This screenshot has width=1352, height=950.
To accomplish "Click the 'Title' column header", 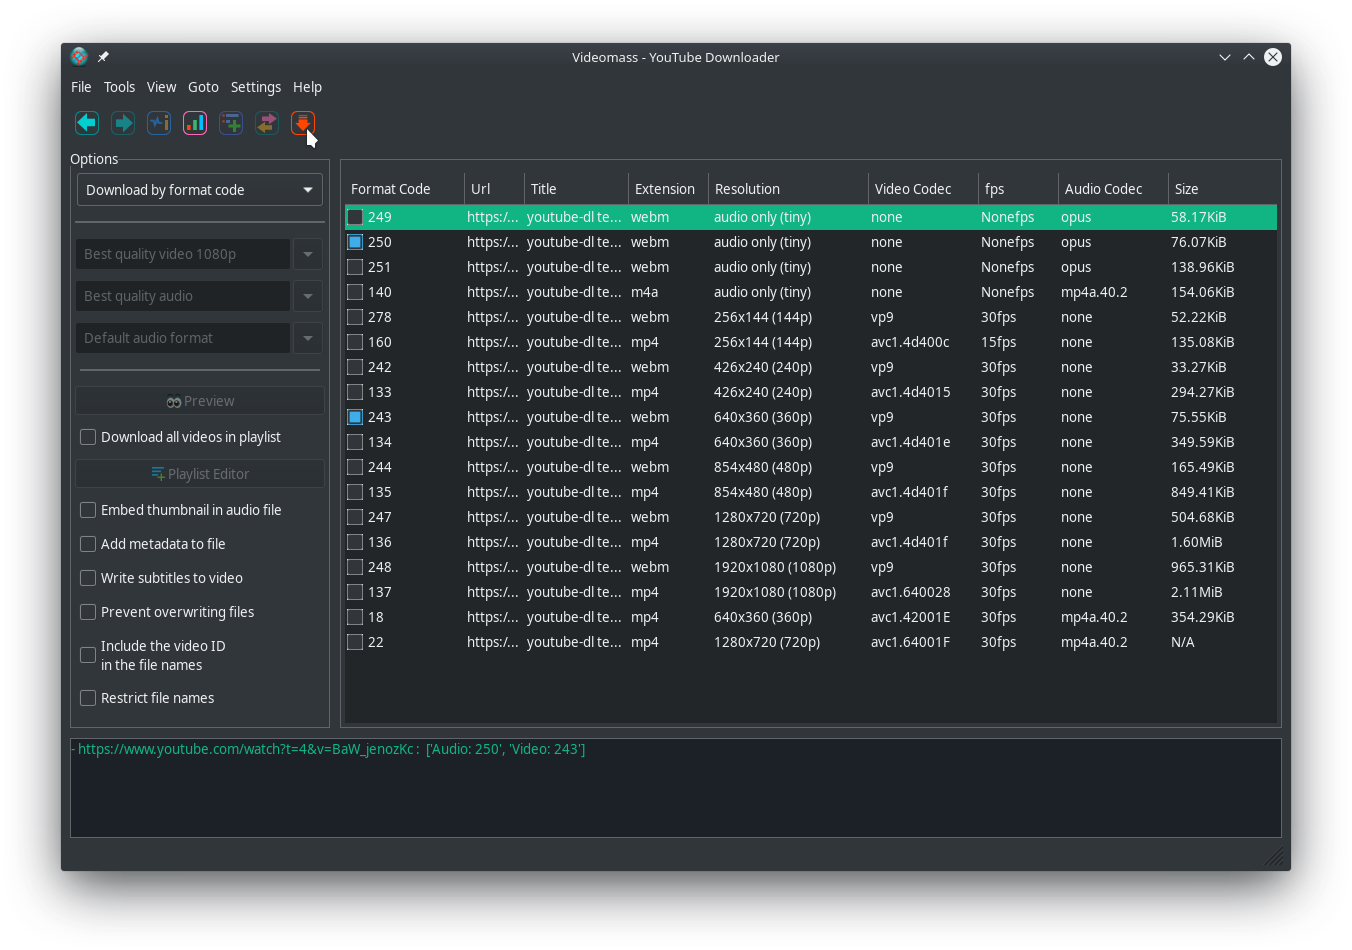I will point(575,189).
